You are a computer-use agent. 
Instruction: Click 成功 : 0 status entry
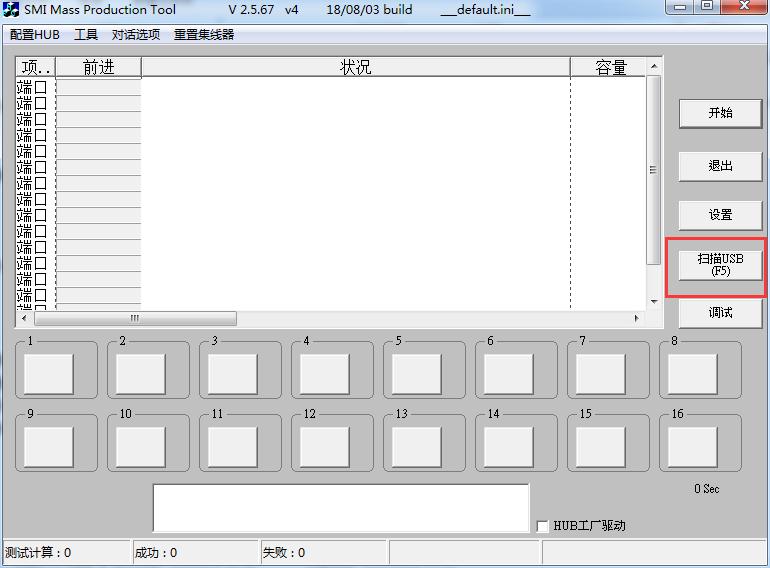pyautogui.click(x=156, y=553)
